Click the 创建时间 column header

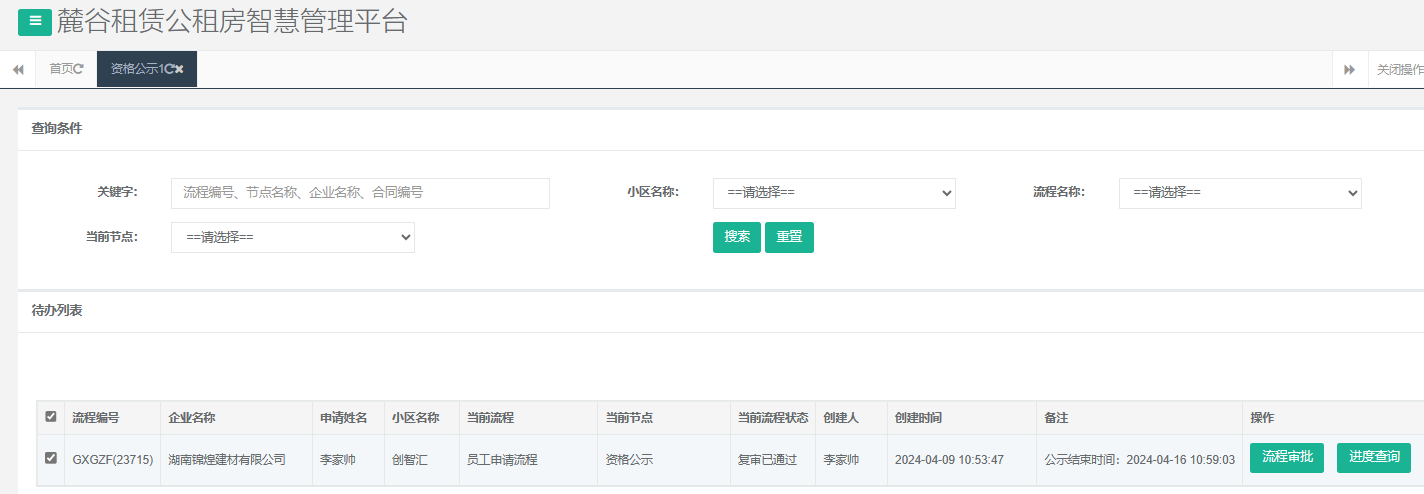pos(918,418)
